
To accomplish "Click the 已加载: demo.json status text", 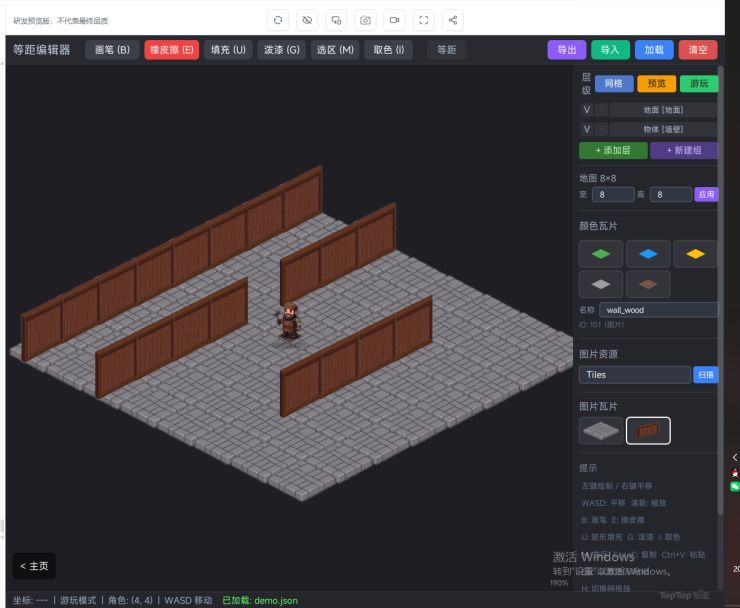I will 260,600.
